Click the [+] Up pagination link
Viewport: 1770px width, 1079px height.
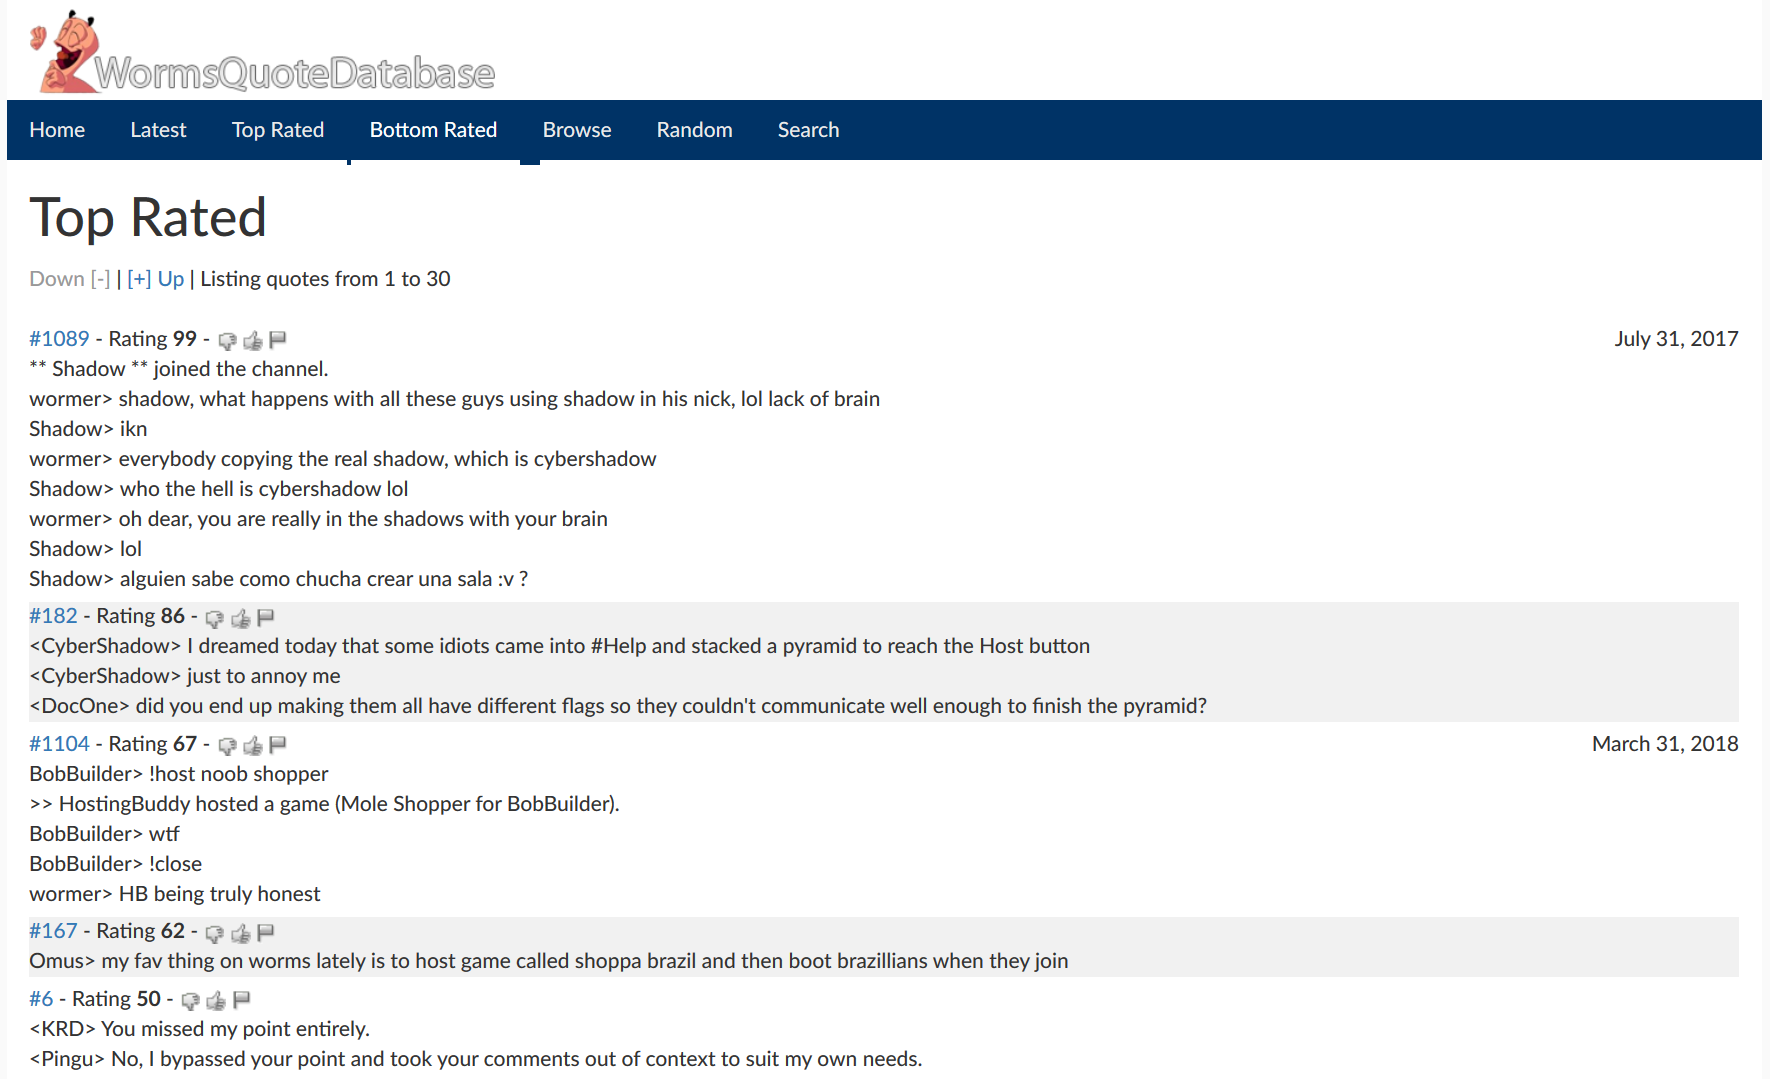tap(156, 279)
